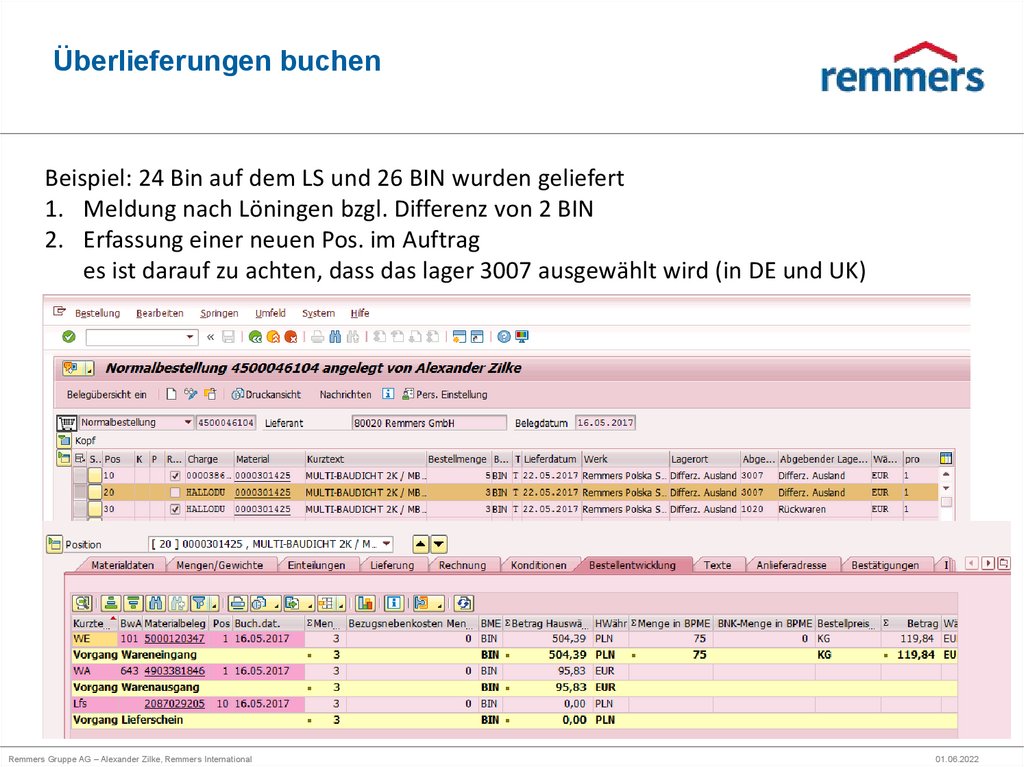Open the Bestellung menu
The width and height of the screenshot is (1024, 767).
(97, 312)
